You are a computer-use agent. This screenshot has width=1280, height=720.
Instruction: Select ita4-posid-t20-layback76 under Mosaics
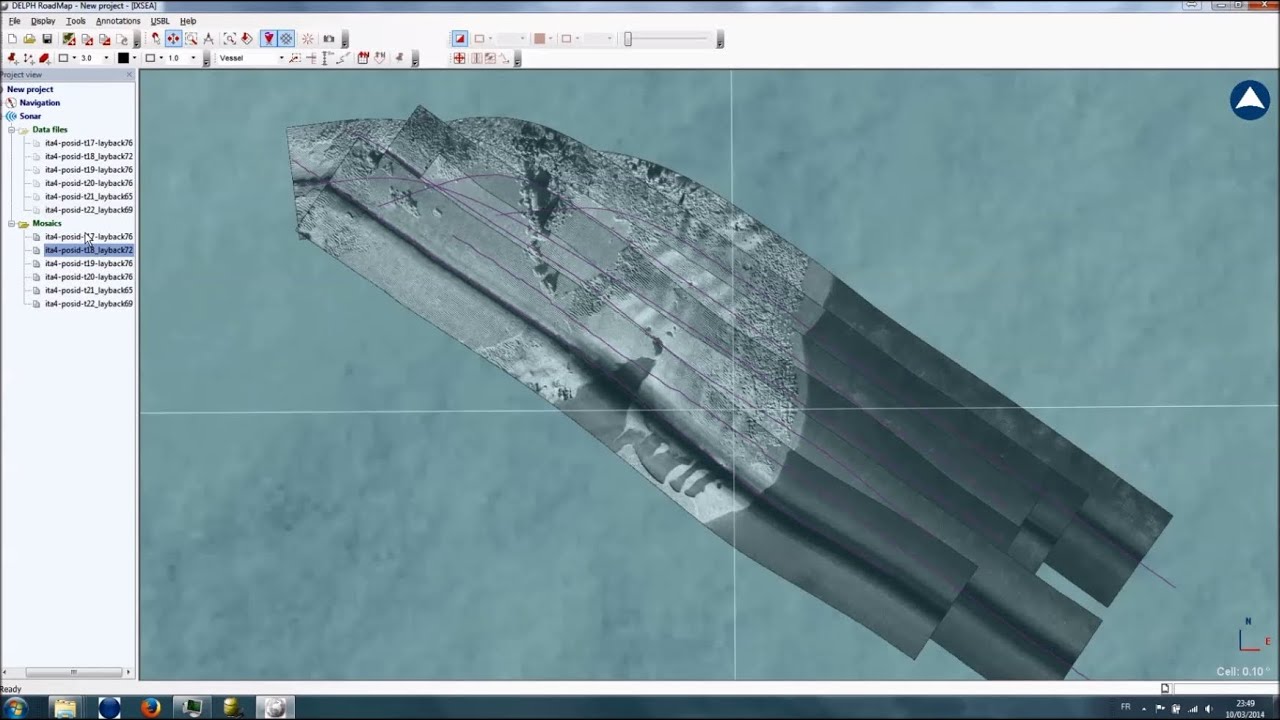[x=89, y=277]
